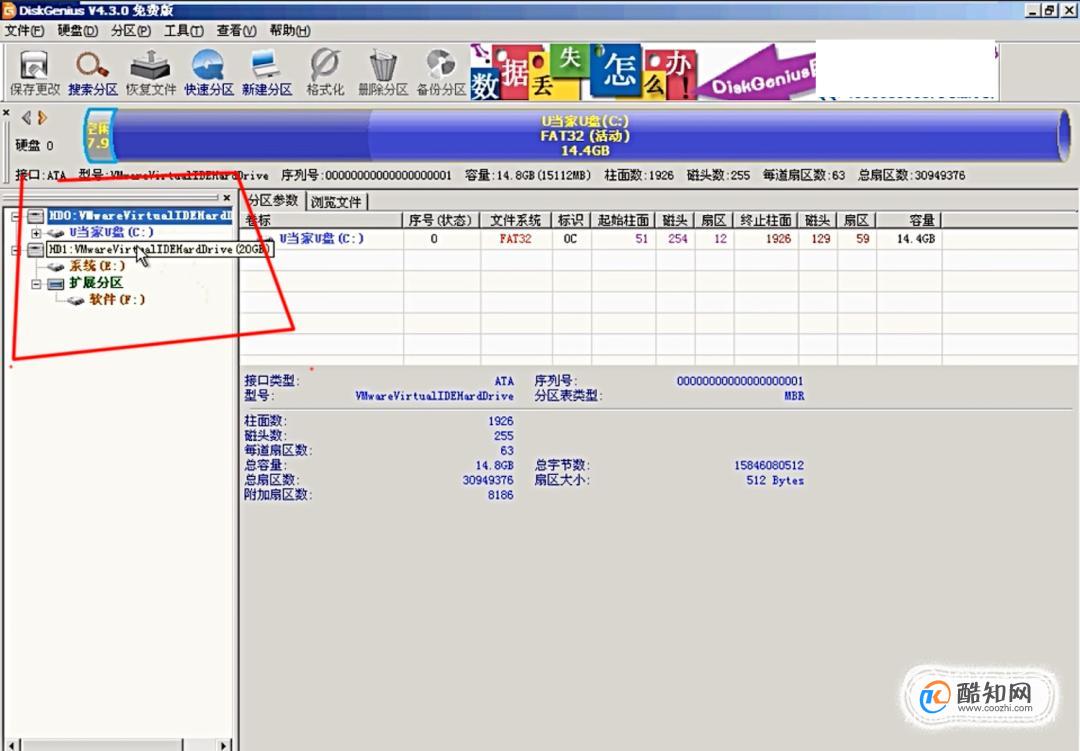Click the Format (格式化) toolbar icon
This screenshot has height=751, width=1080.
[324, 73]
